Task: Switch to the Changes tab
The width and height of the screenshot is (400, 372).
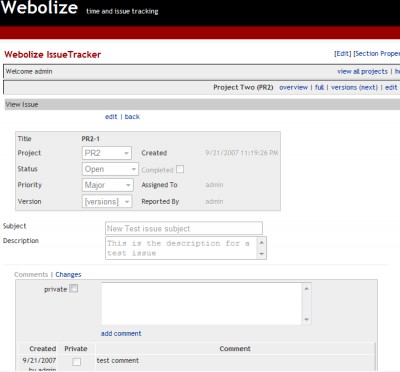Action: click(68, 275)
